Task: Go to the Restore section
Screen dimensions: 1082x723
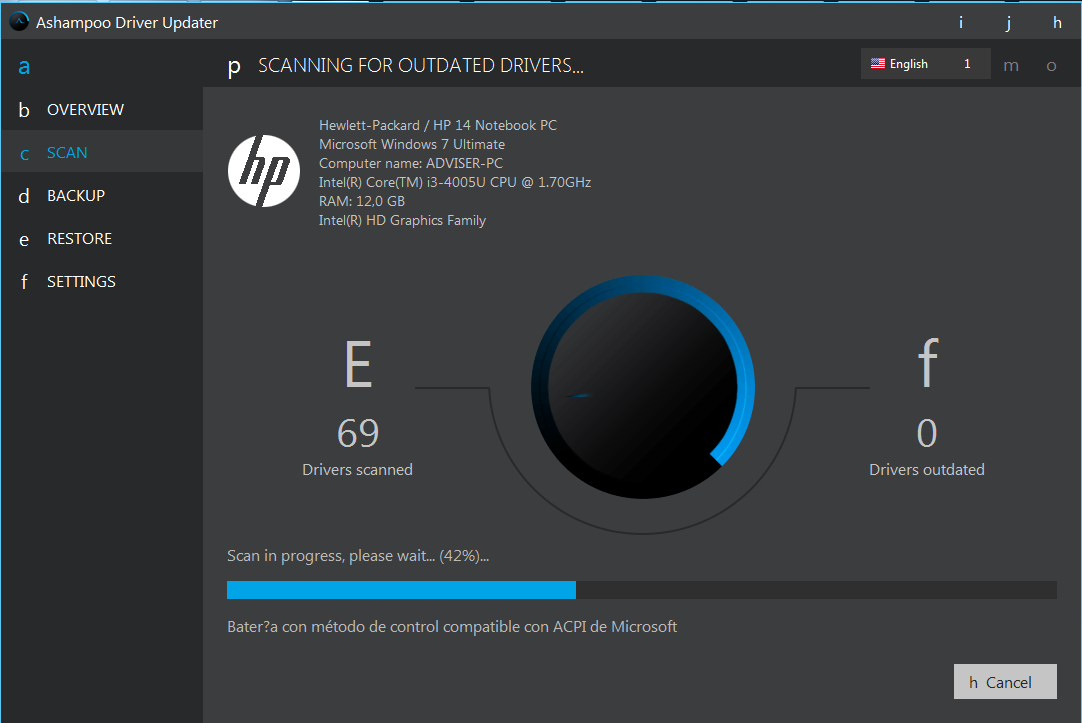Action: click(102, 239)
